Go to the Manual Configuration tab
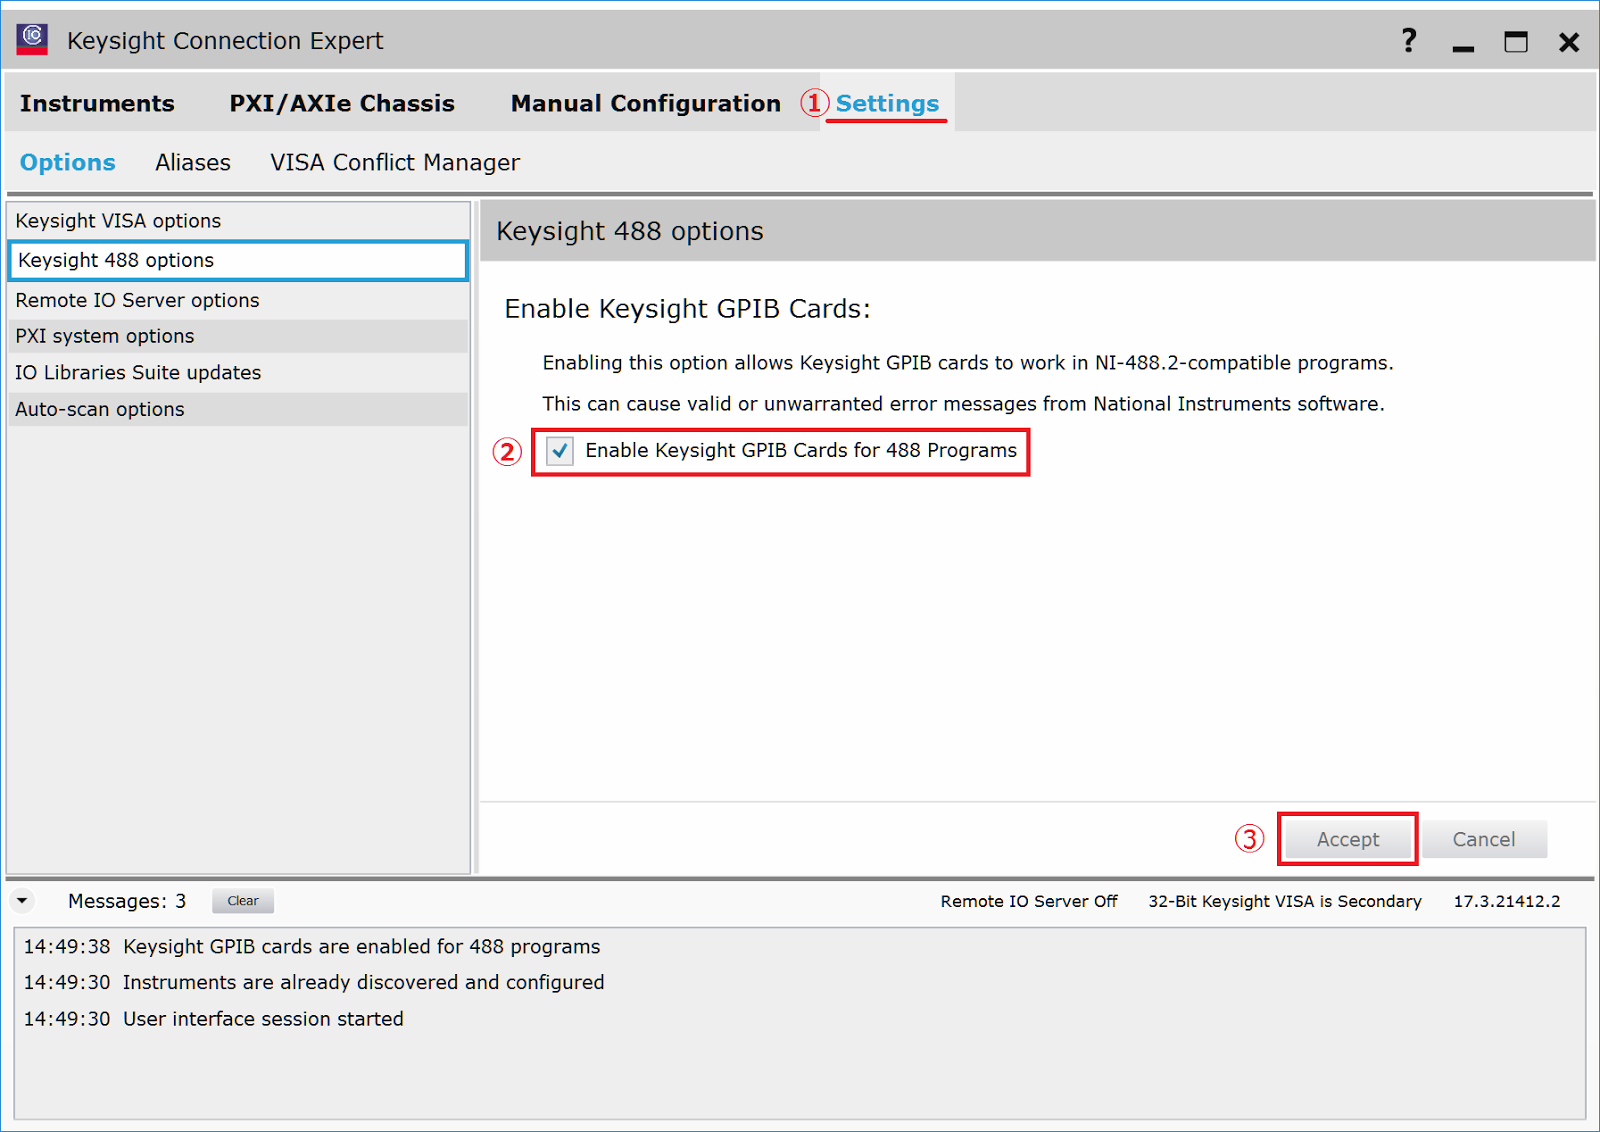The image size is (1600, 1132). click(646, 103)
